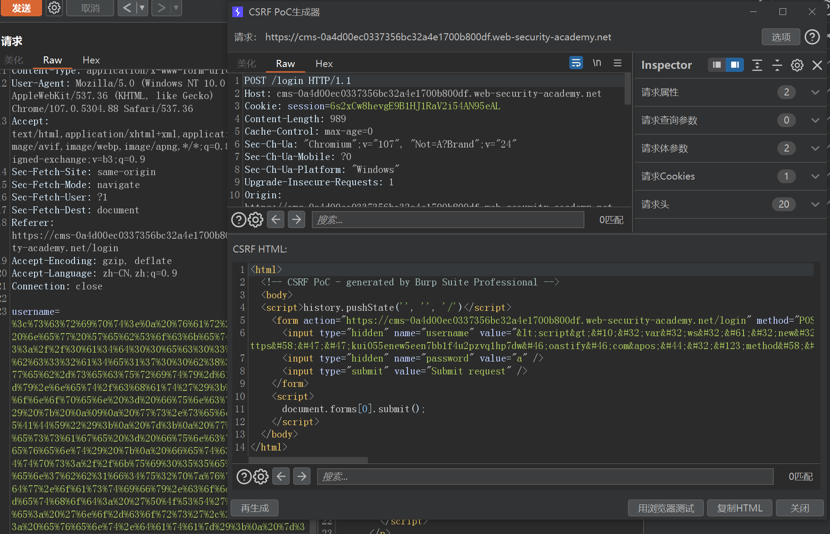
Task: Select Raw tab in left 请求 panel
Action: pos(52,60)
